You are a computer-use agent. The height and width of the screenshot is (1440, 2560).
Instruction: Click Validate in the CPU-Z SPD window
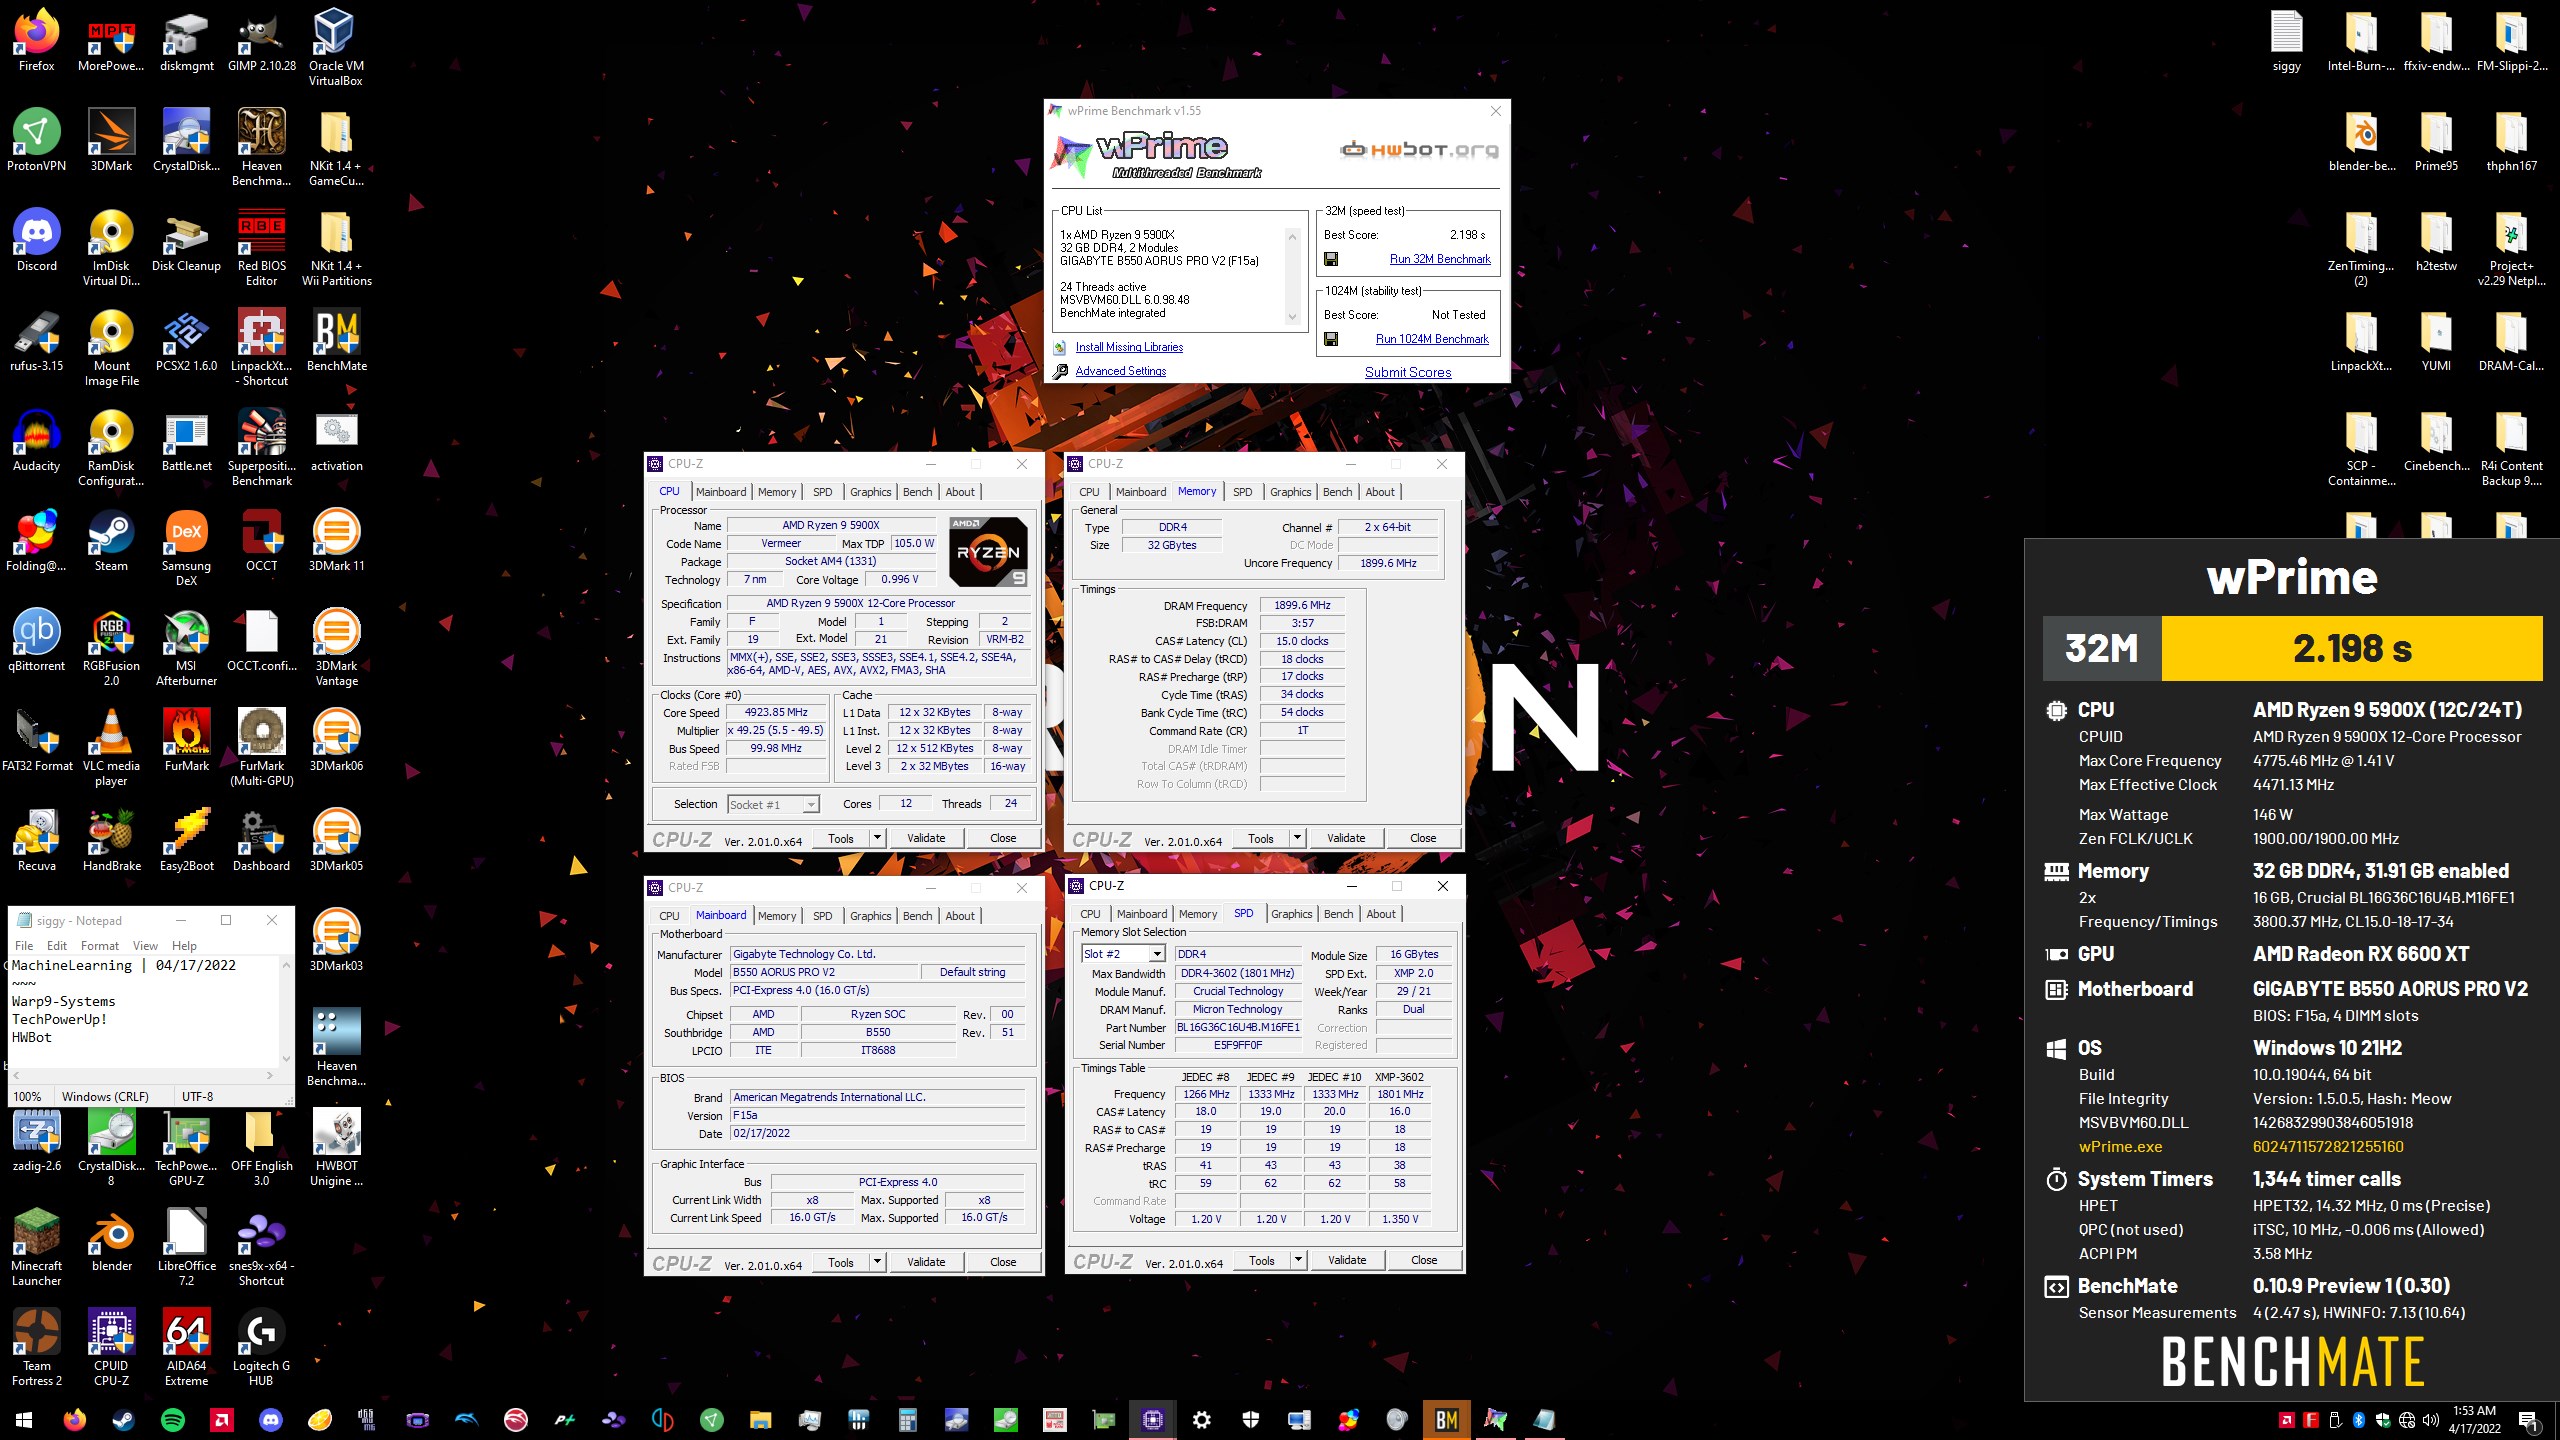click(x=1347, y=1260)
